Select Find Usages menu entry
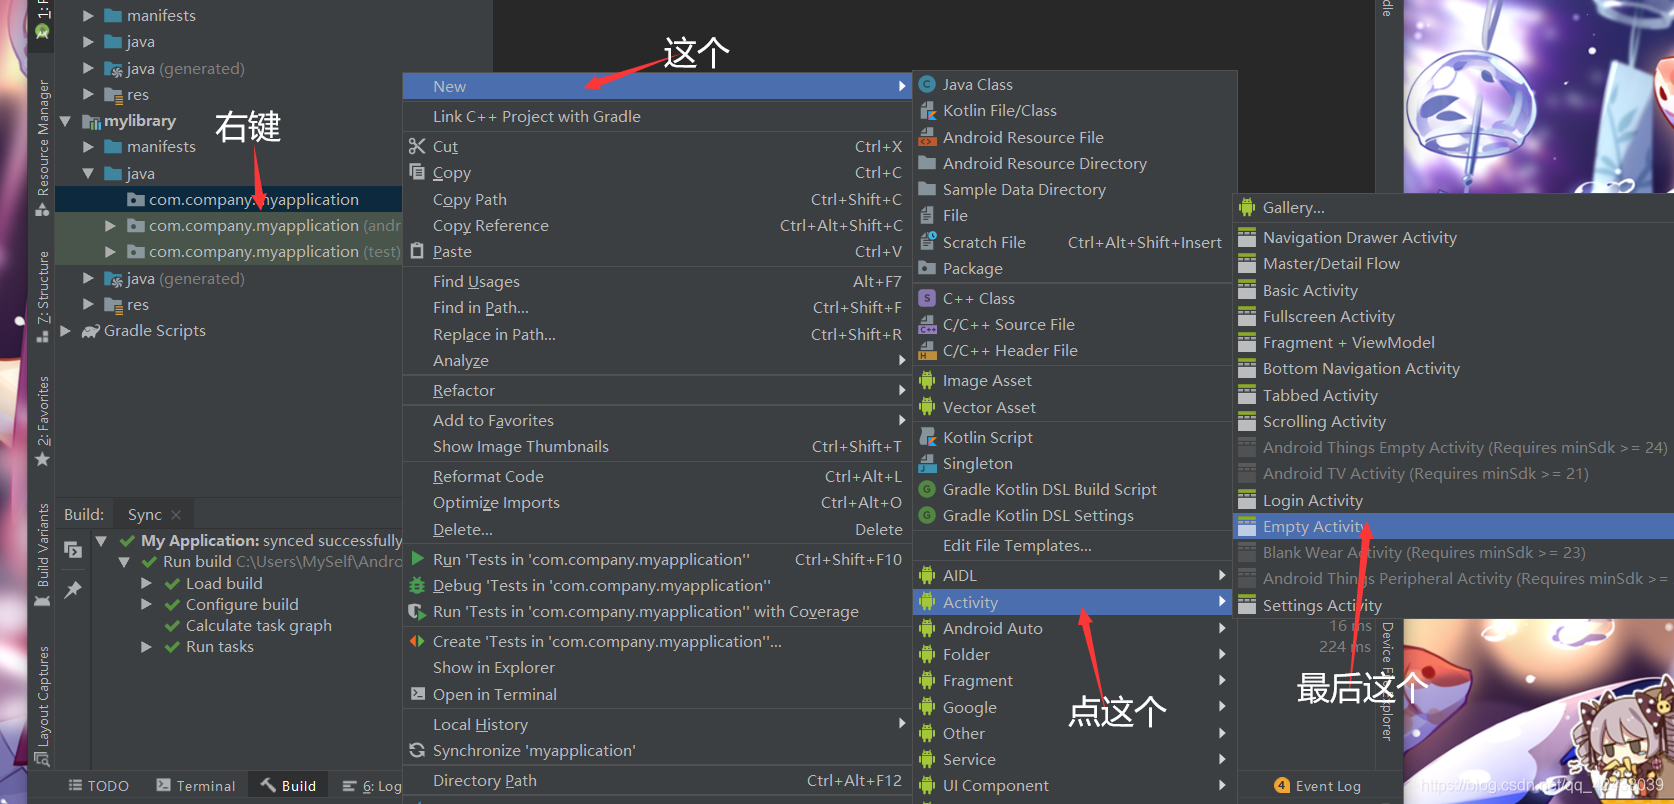 pos(657,281)
